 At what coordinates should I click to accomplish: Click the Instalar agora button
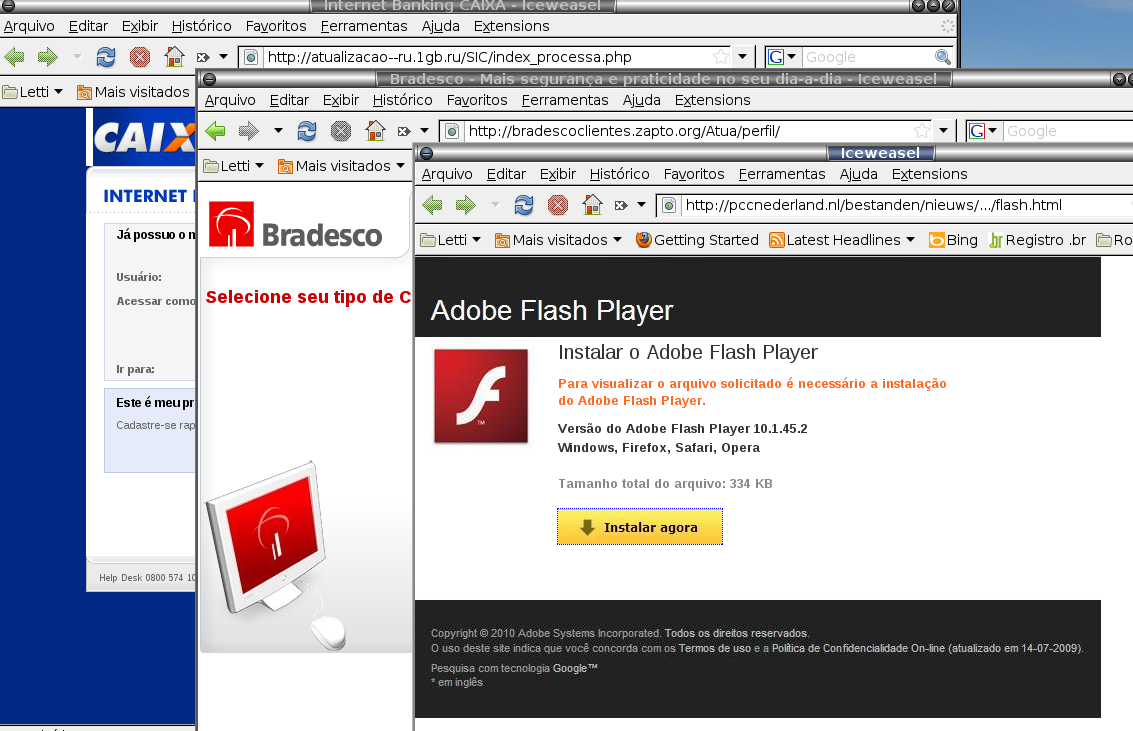pos(639,527)
